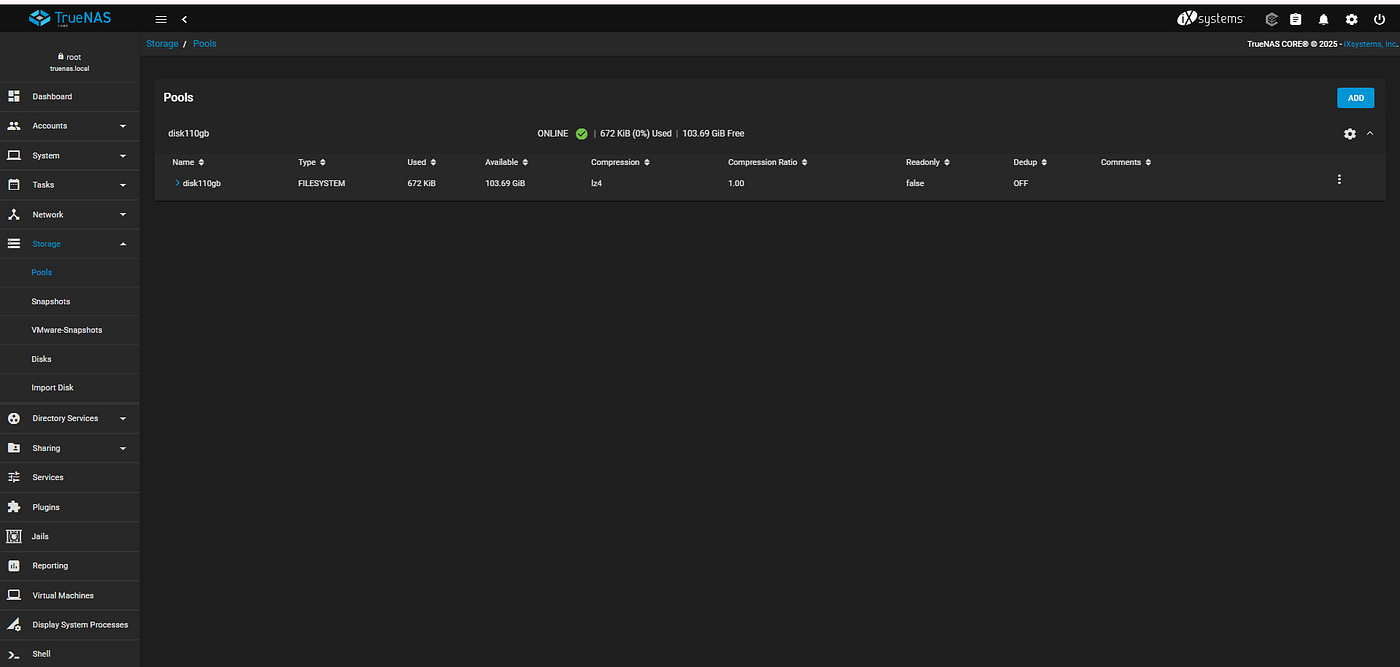Sort by Compression Ratio column
This screenshot has width=1400, height=667.
[x=768, y=162]
